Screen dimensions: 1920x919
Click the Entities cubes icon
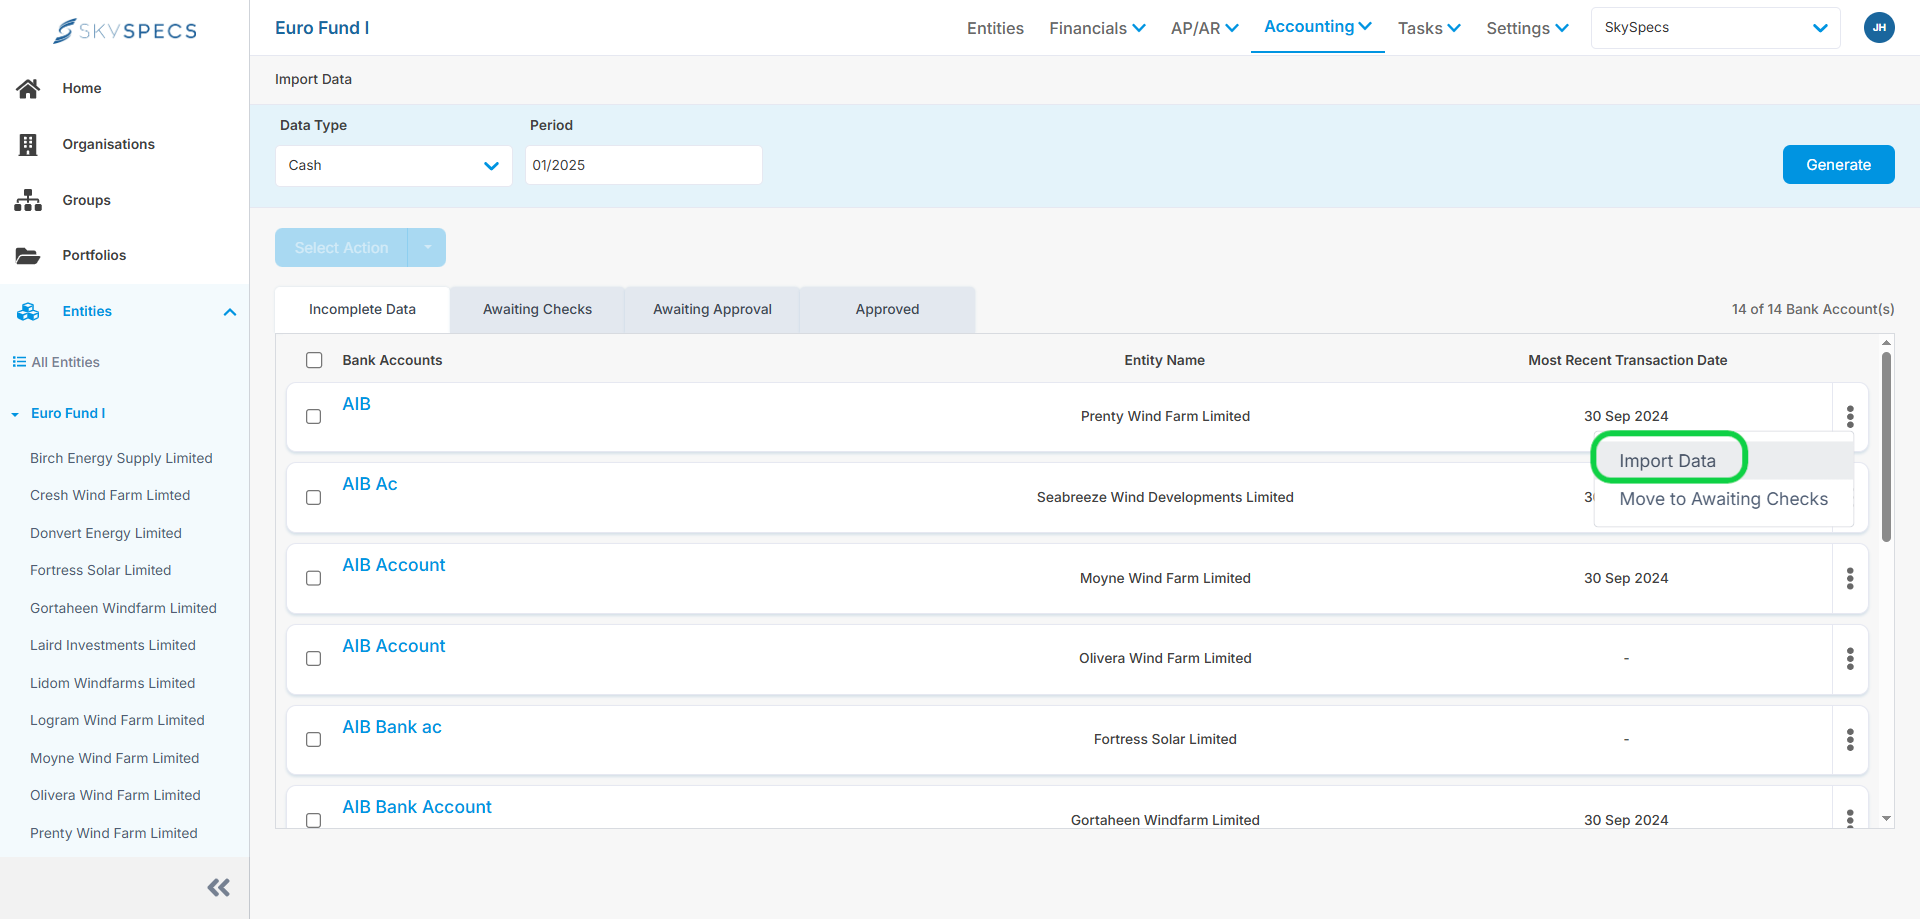point(28,311)
